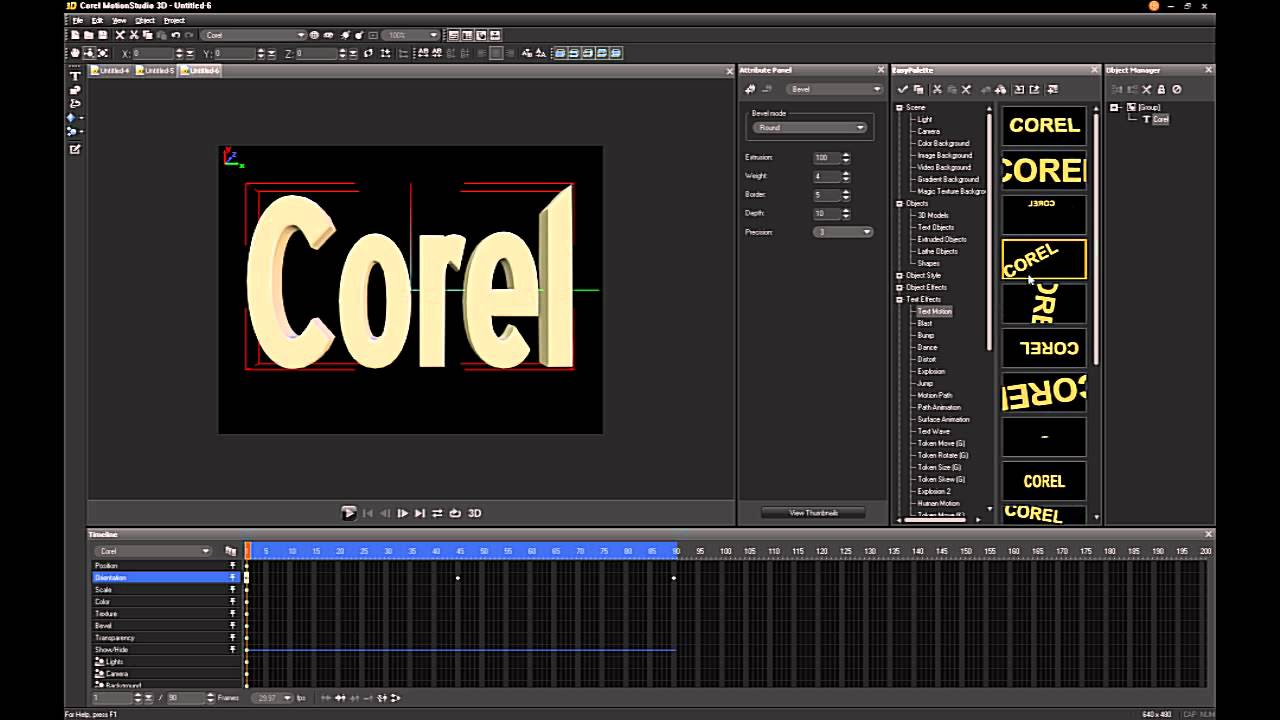1280x720 pixels.
Task: Click the Delete X icon in the main toolbar
Action: coord(120,35)
